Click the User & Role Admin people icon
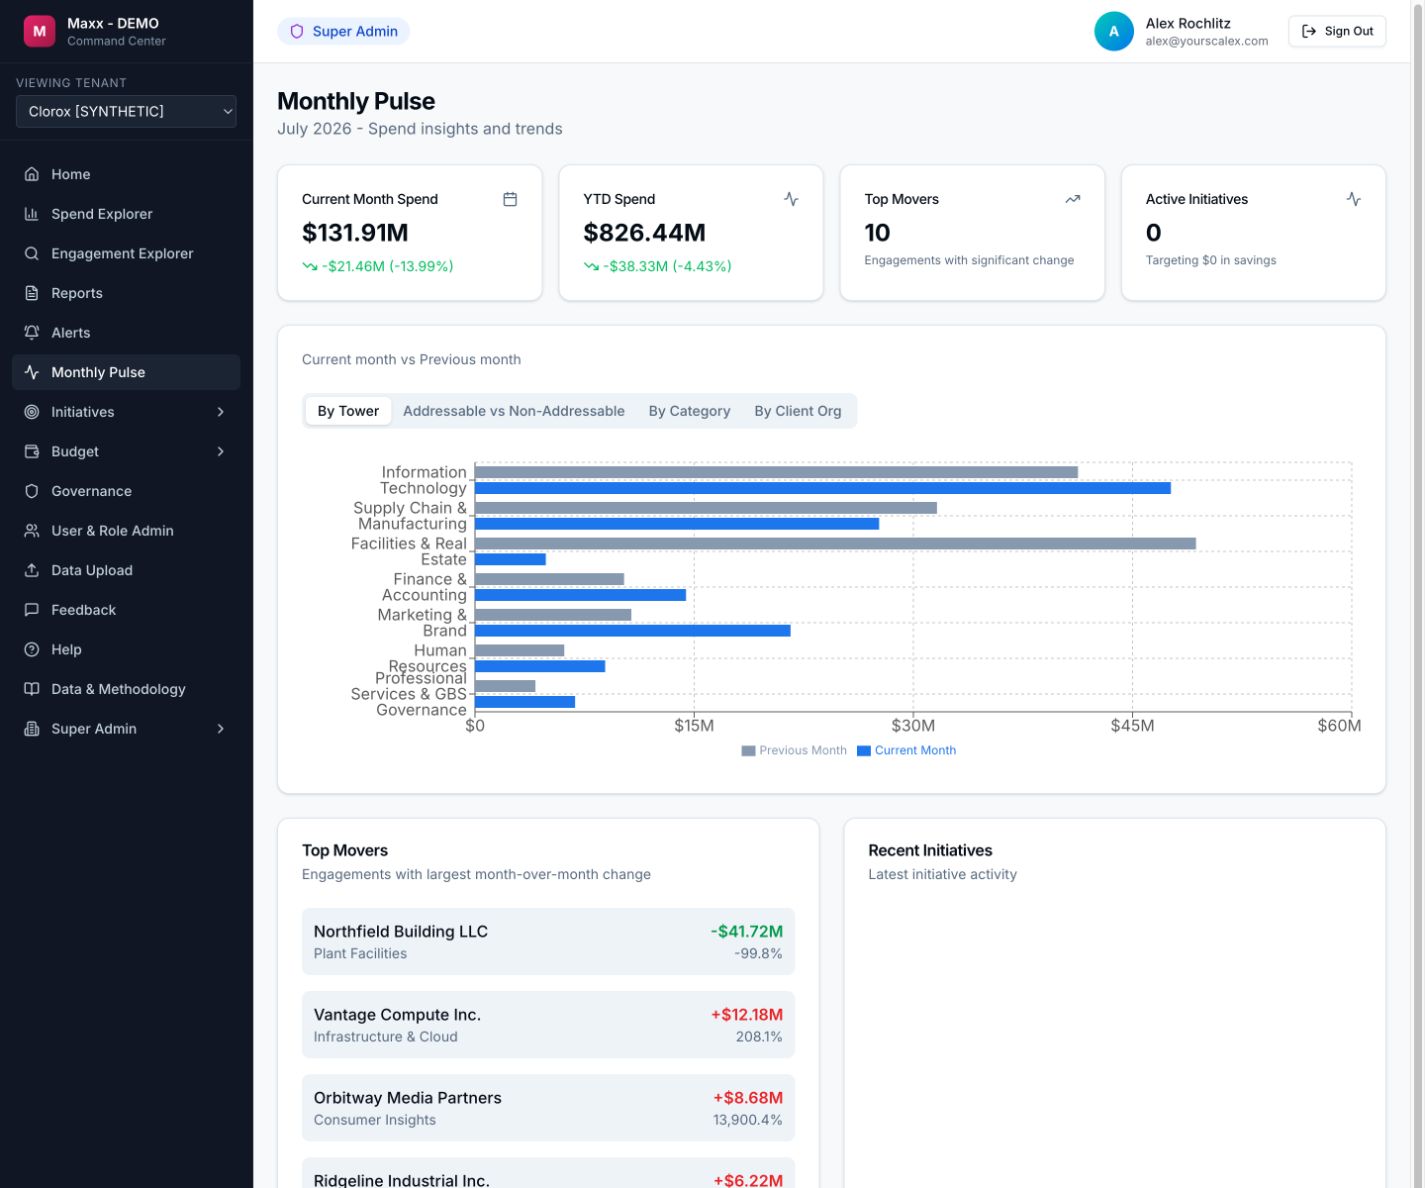 point(32,530)
